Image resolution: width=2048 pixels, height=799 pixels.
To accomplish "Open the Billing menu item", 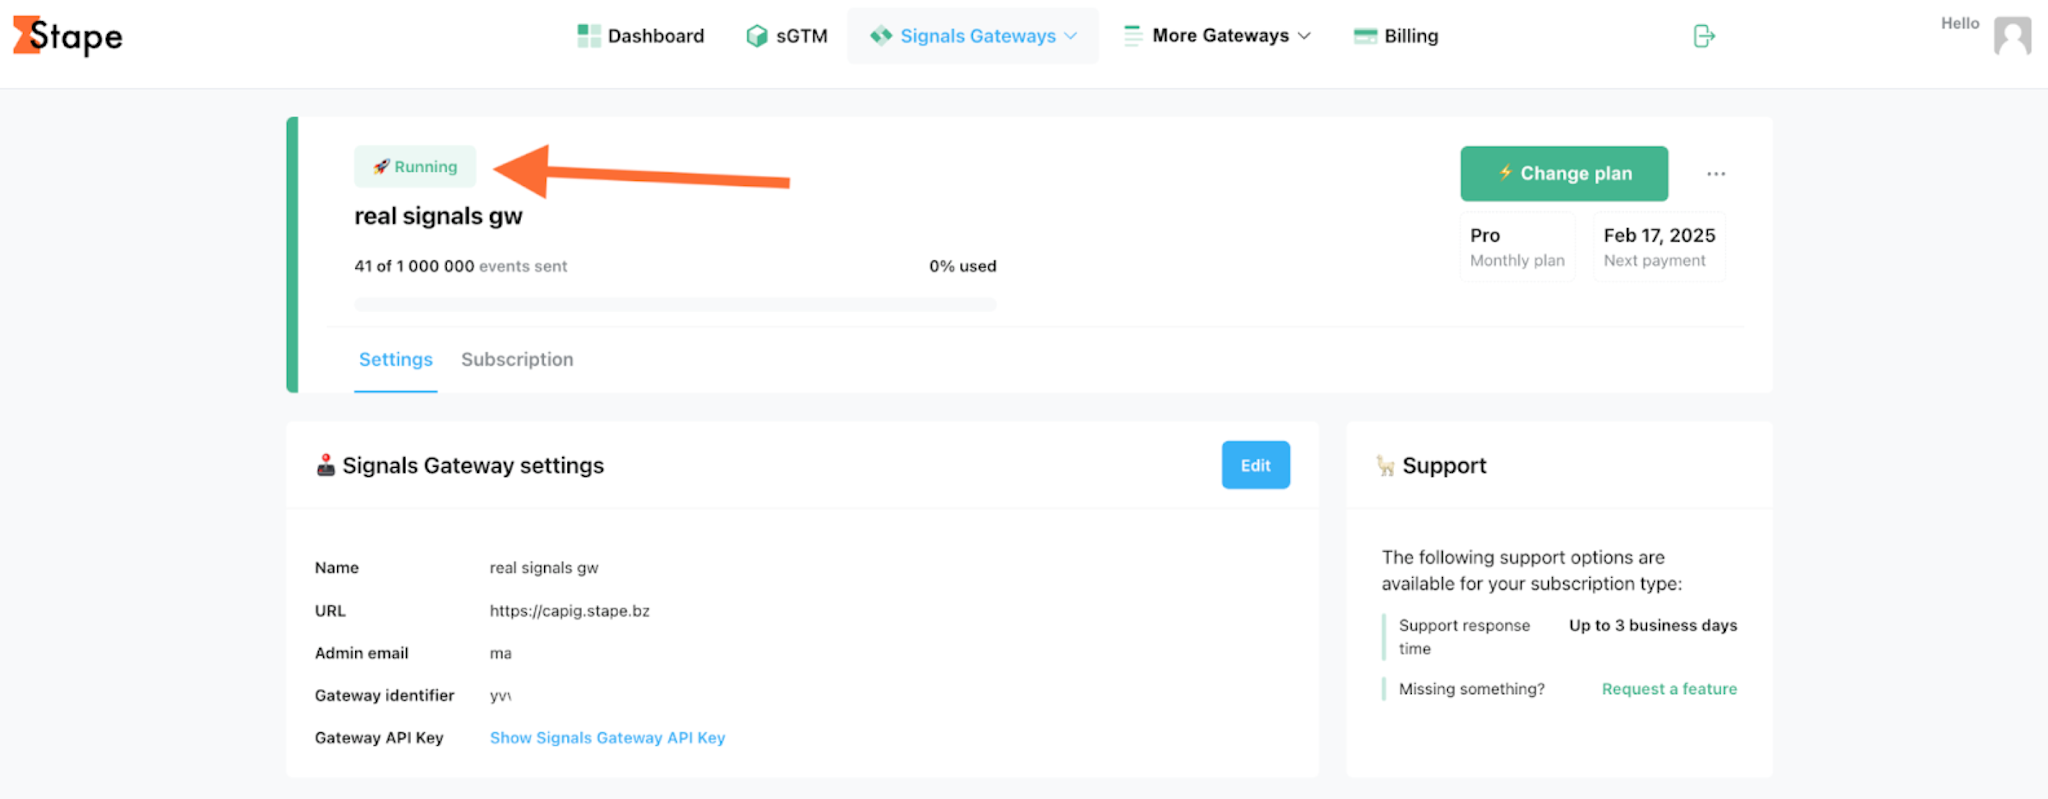I will pyautogui.click(x=1396, y=36).
